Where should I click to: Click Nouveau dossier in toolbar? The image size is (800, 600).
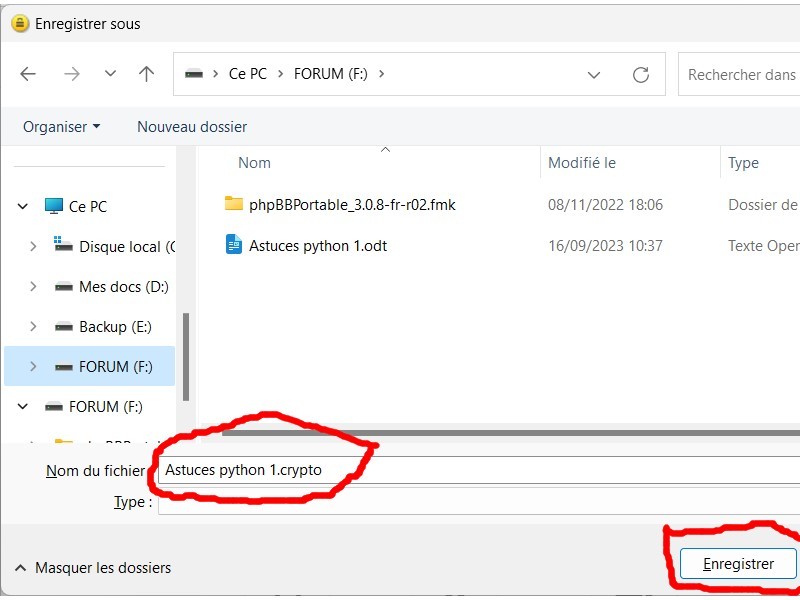pos(192,127)
